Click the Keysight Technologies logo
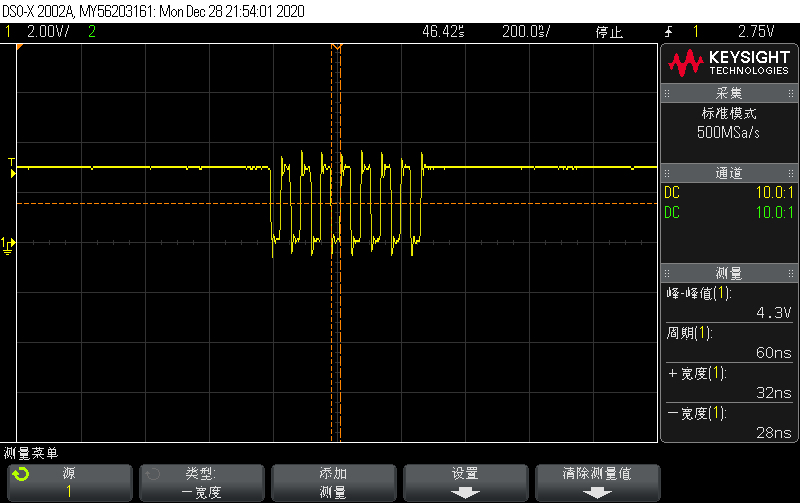800x503 pixels. coord(729,63)
